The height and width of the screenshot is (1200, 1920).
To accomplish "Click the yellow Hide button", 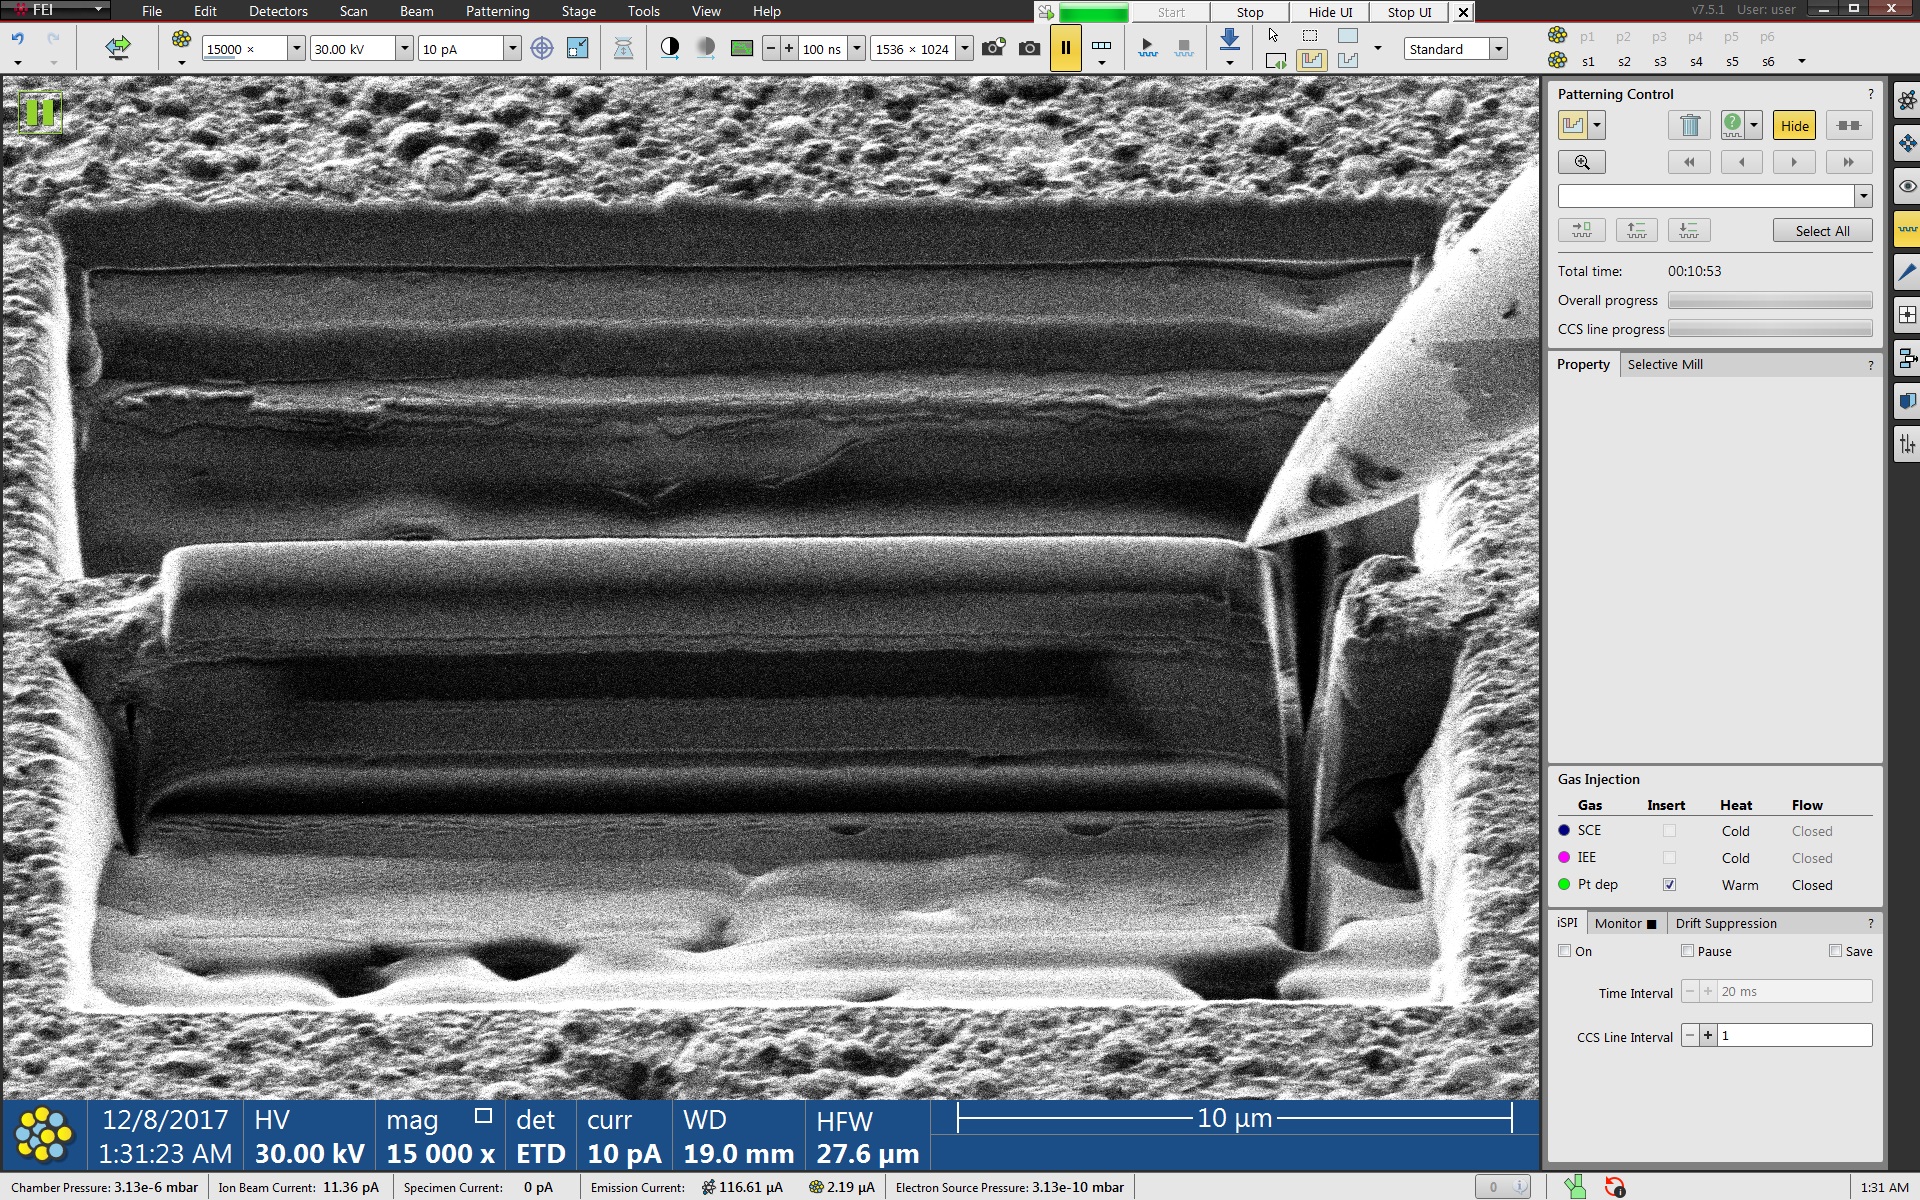I will click(1794, 125).
